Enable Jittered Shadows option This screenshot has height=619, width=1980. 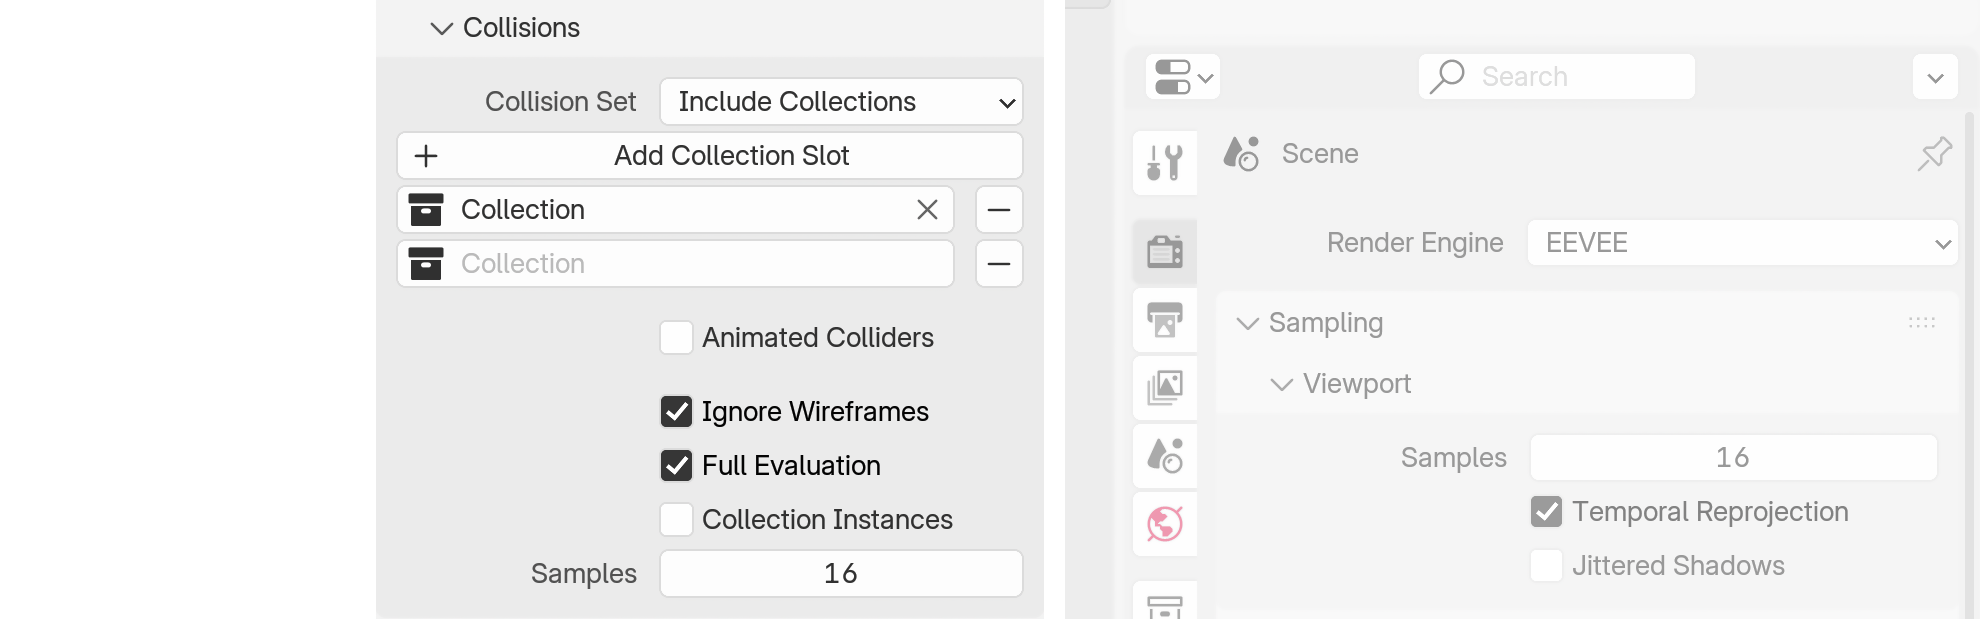[1546, 566]
